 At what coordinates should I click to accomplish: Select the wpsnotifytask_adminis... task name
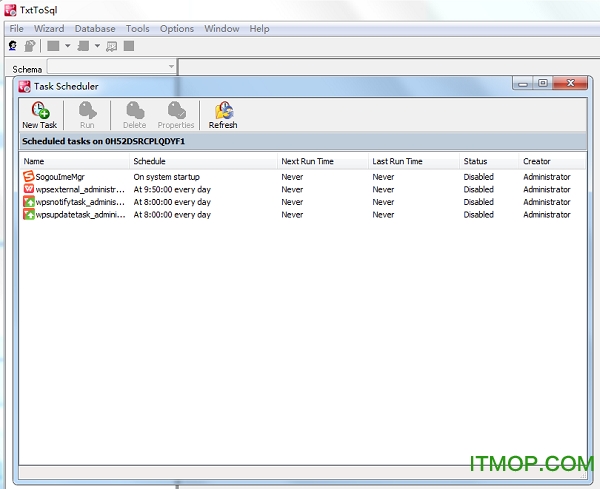point(80,202)
